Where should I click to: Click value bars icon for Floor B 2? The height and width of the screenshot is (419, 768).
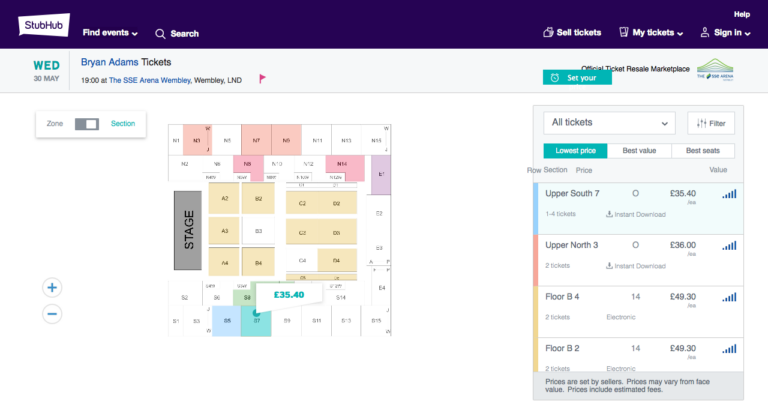729,349
